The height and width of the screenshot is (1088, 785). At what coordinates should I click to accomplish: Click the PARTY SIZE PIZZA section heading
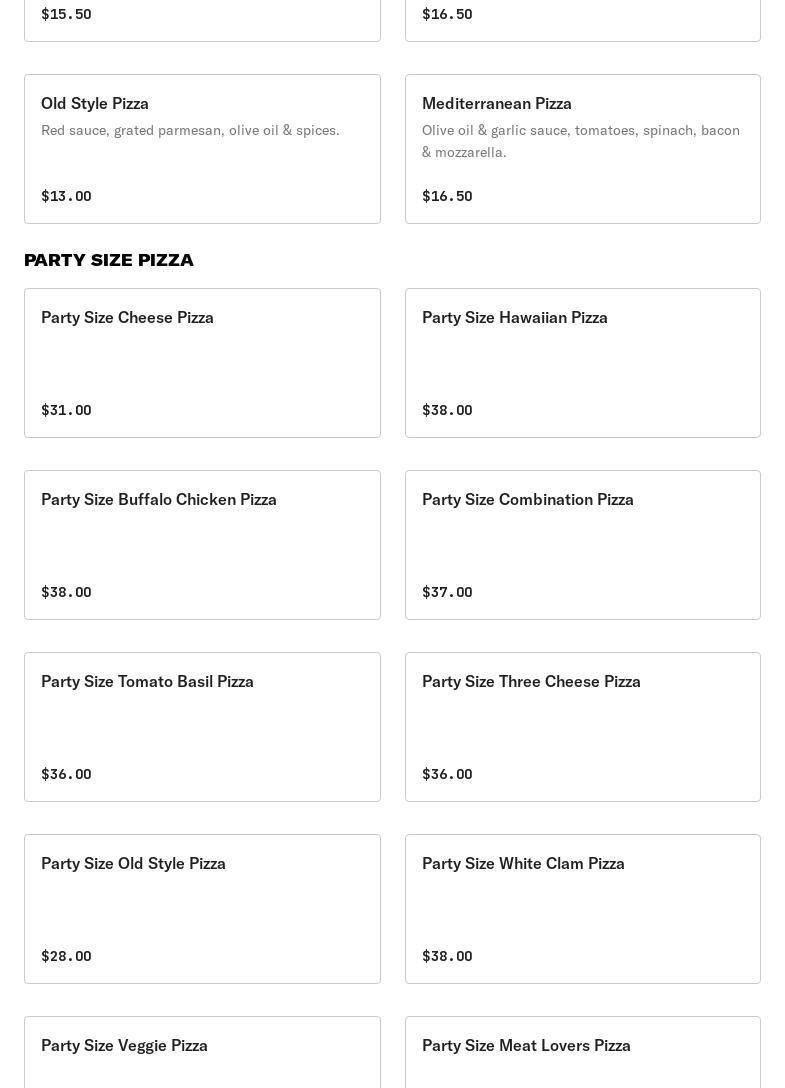pos(109,260)
